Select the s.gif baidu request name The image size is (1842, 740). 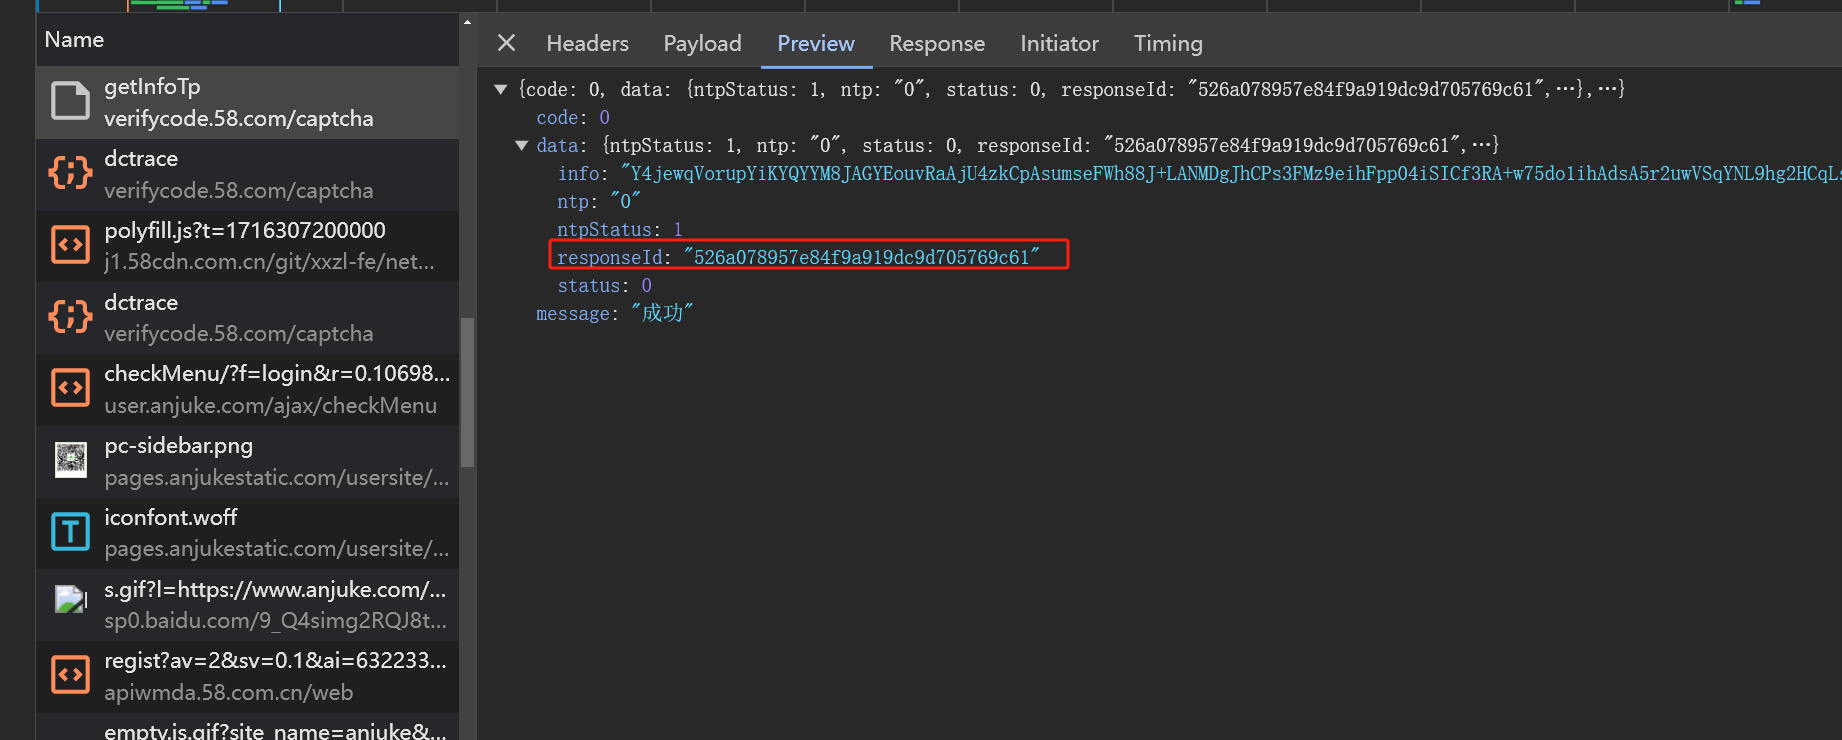[275, 589]
